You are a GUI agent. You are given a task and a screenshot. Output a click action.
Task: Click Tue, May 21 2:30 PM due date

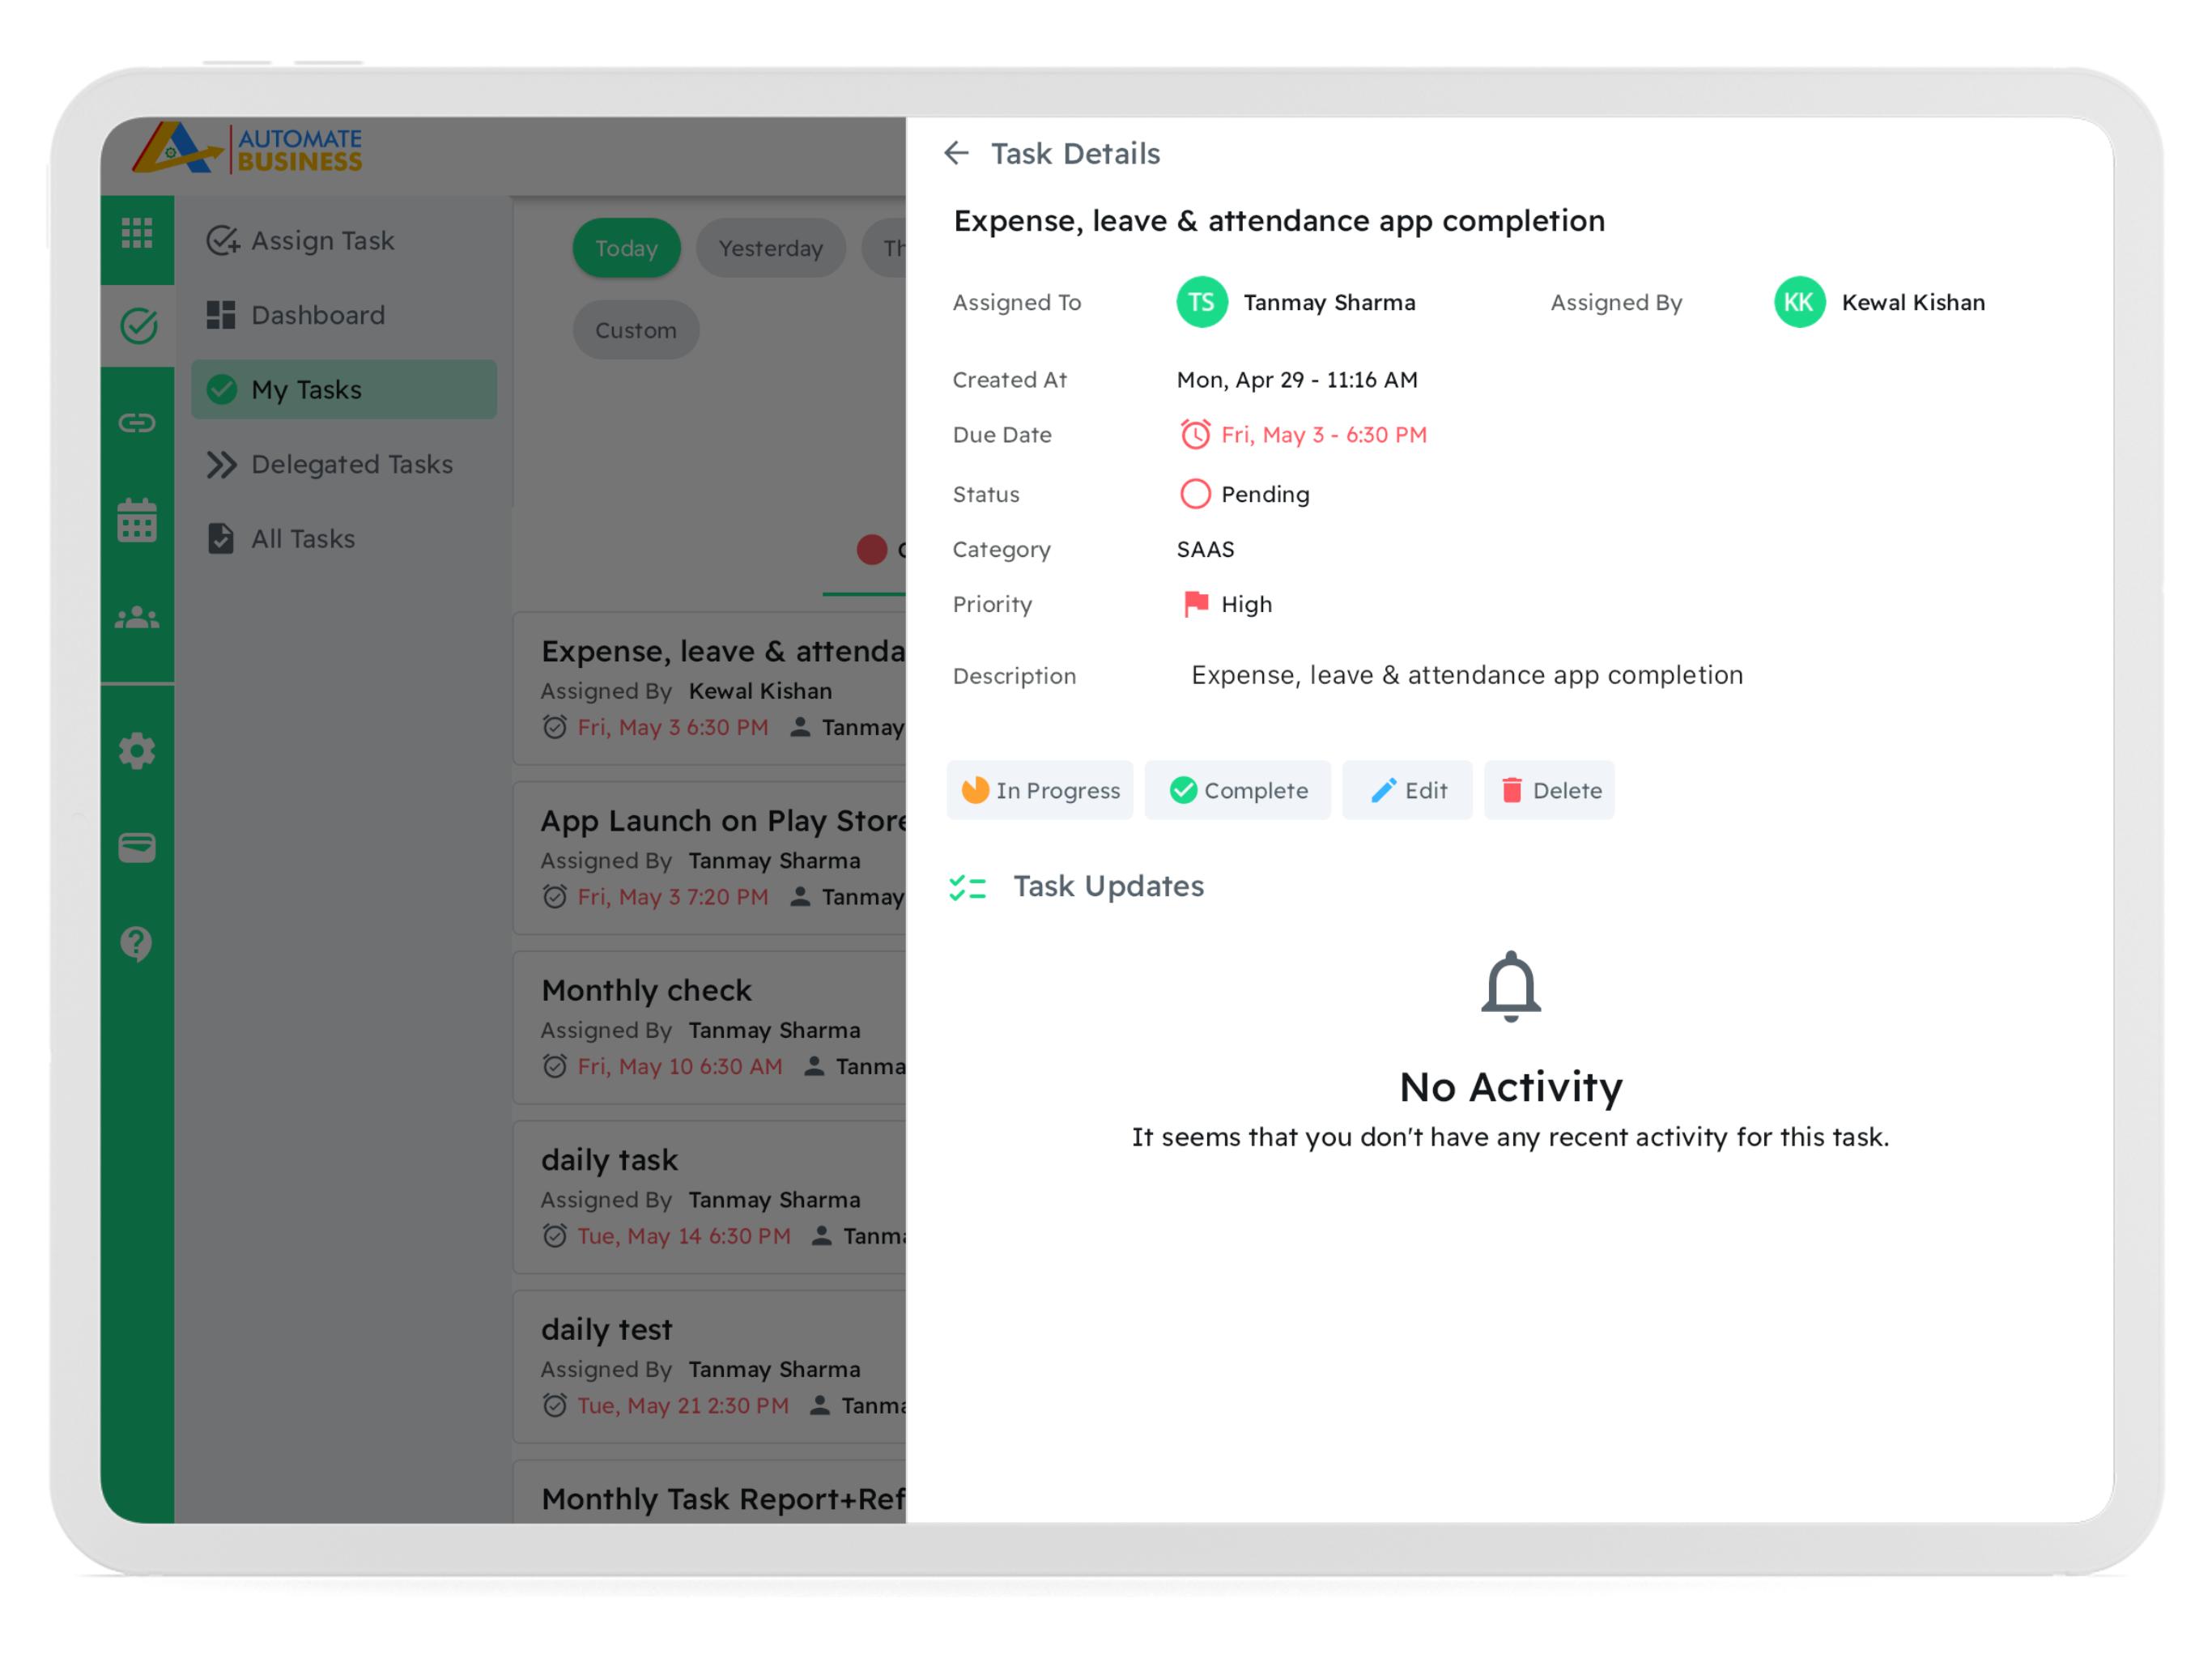[683, 1405]
